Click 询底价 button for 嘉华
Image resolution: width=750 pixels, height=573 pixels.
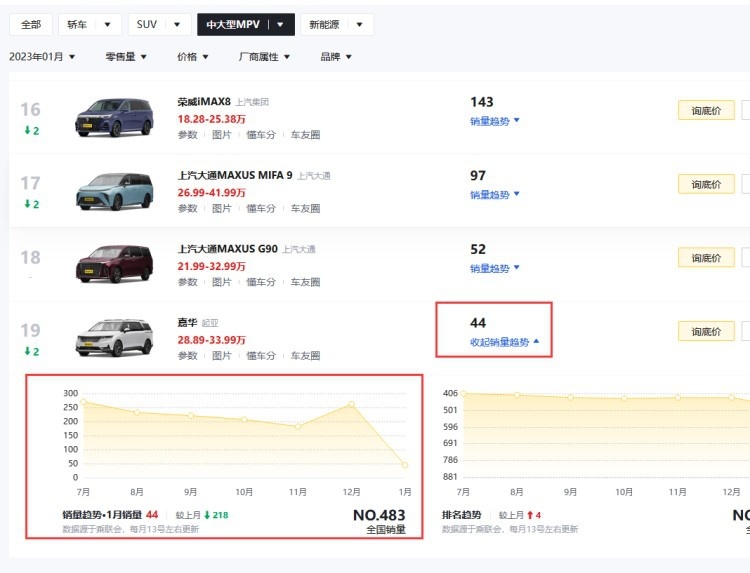[x=706, y=331]
